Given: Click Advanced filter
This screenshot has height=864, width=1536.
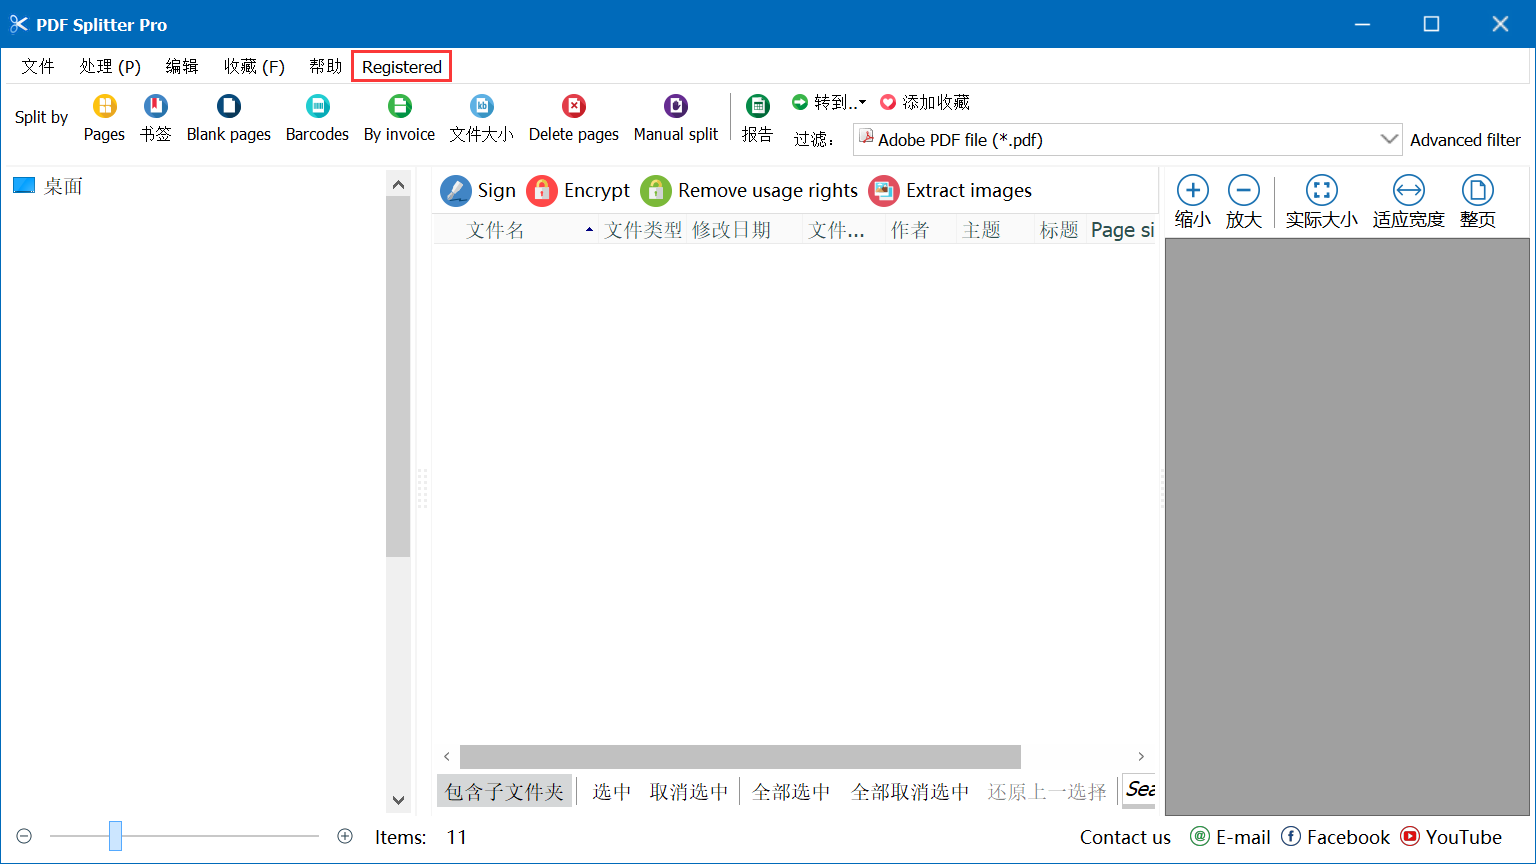Looking at the screenshot, I should pyautogui.click(x=1465, y=140).
